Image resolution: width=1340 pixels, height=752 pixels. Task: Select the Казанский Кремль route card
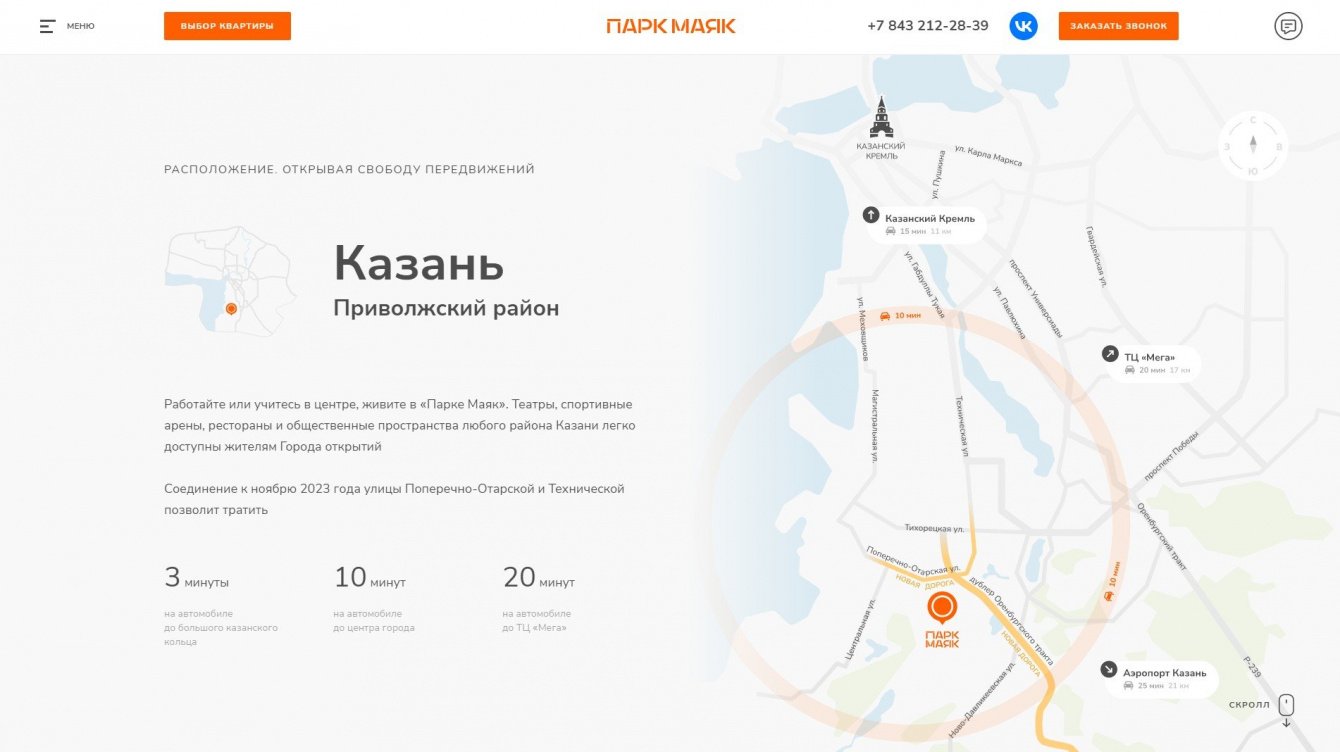[x=924, y=224]
